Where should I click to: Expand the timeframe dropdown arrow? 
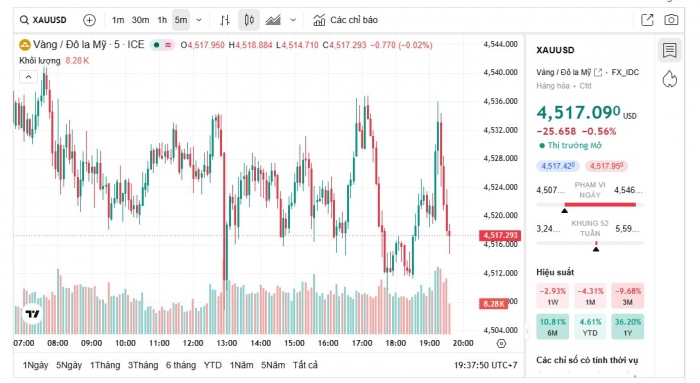(x=199, y=20)
